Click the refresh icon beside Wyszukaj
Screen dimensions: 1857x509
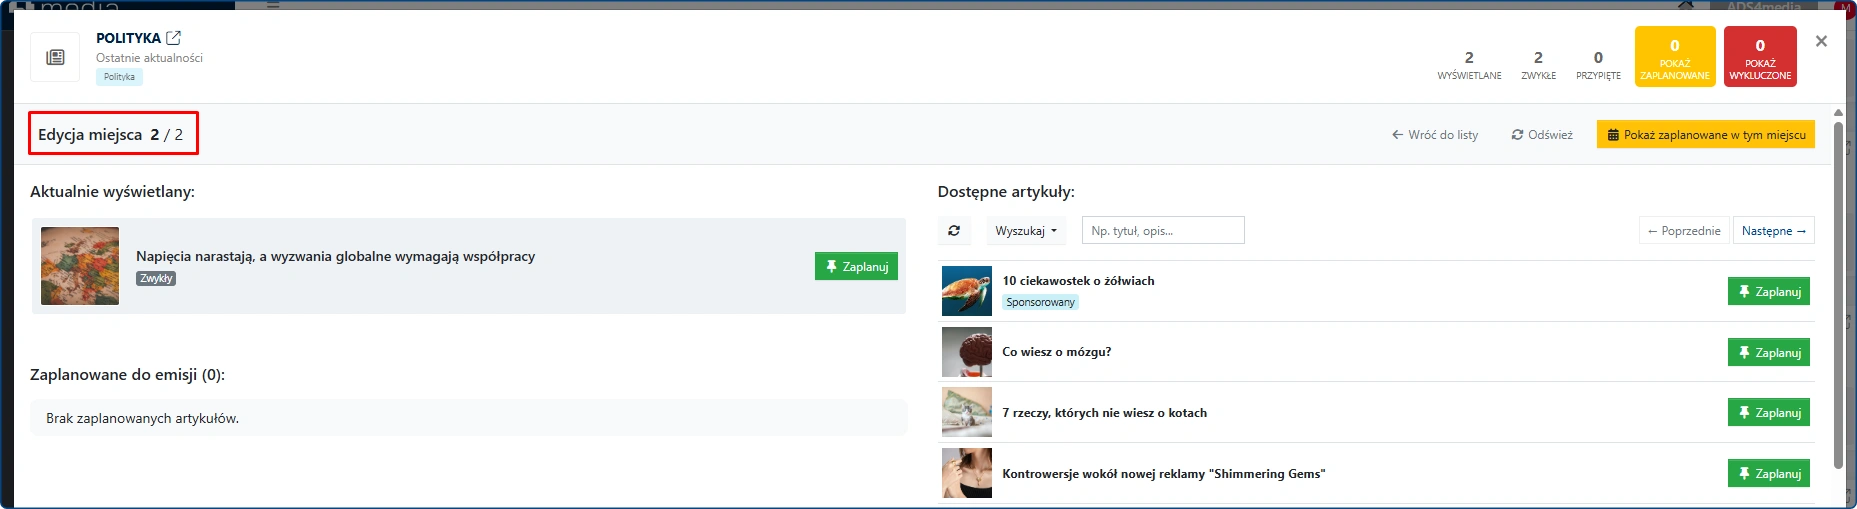pos(954,231)
